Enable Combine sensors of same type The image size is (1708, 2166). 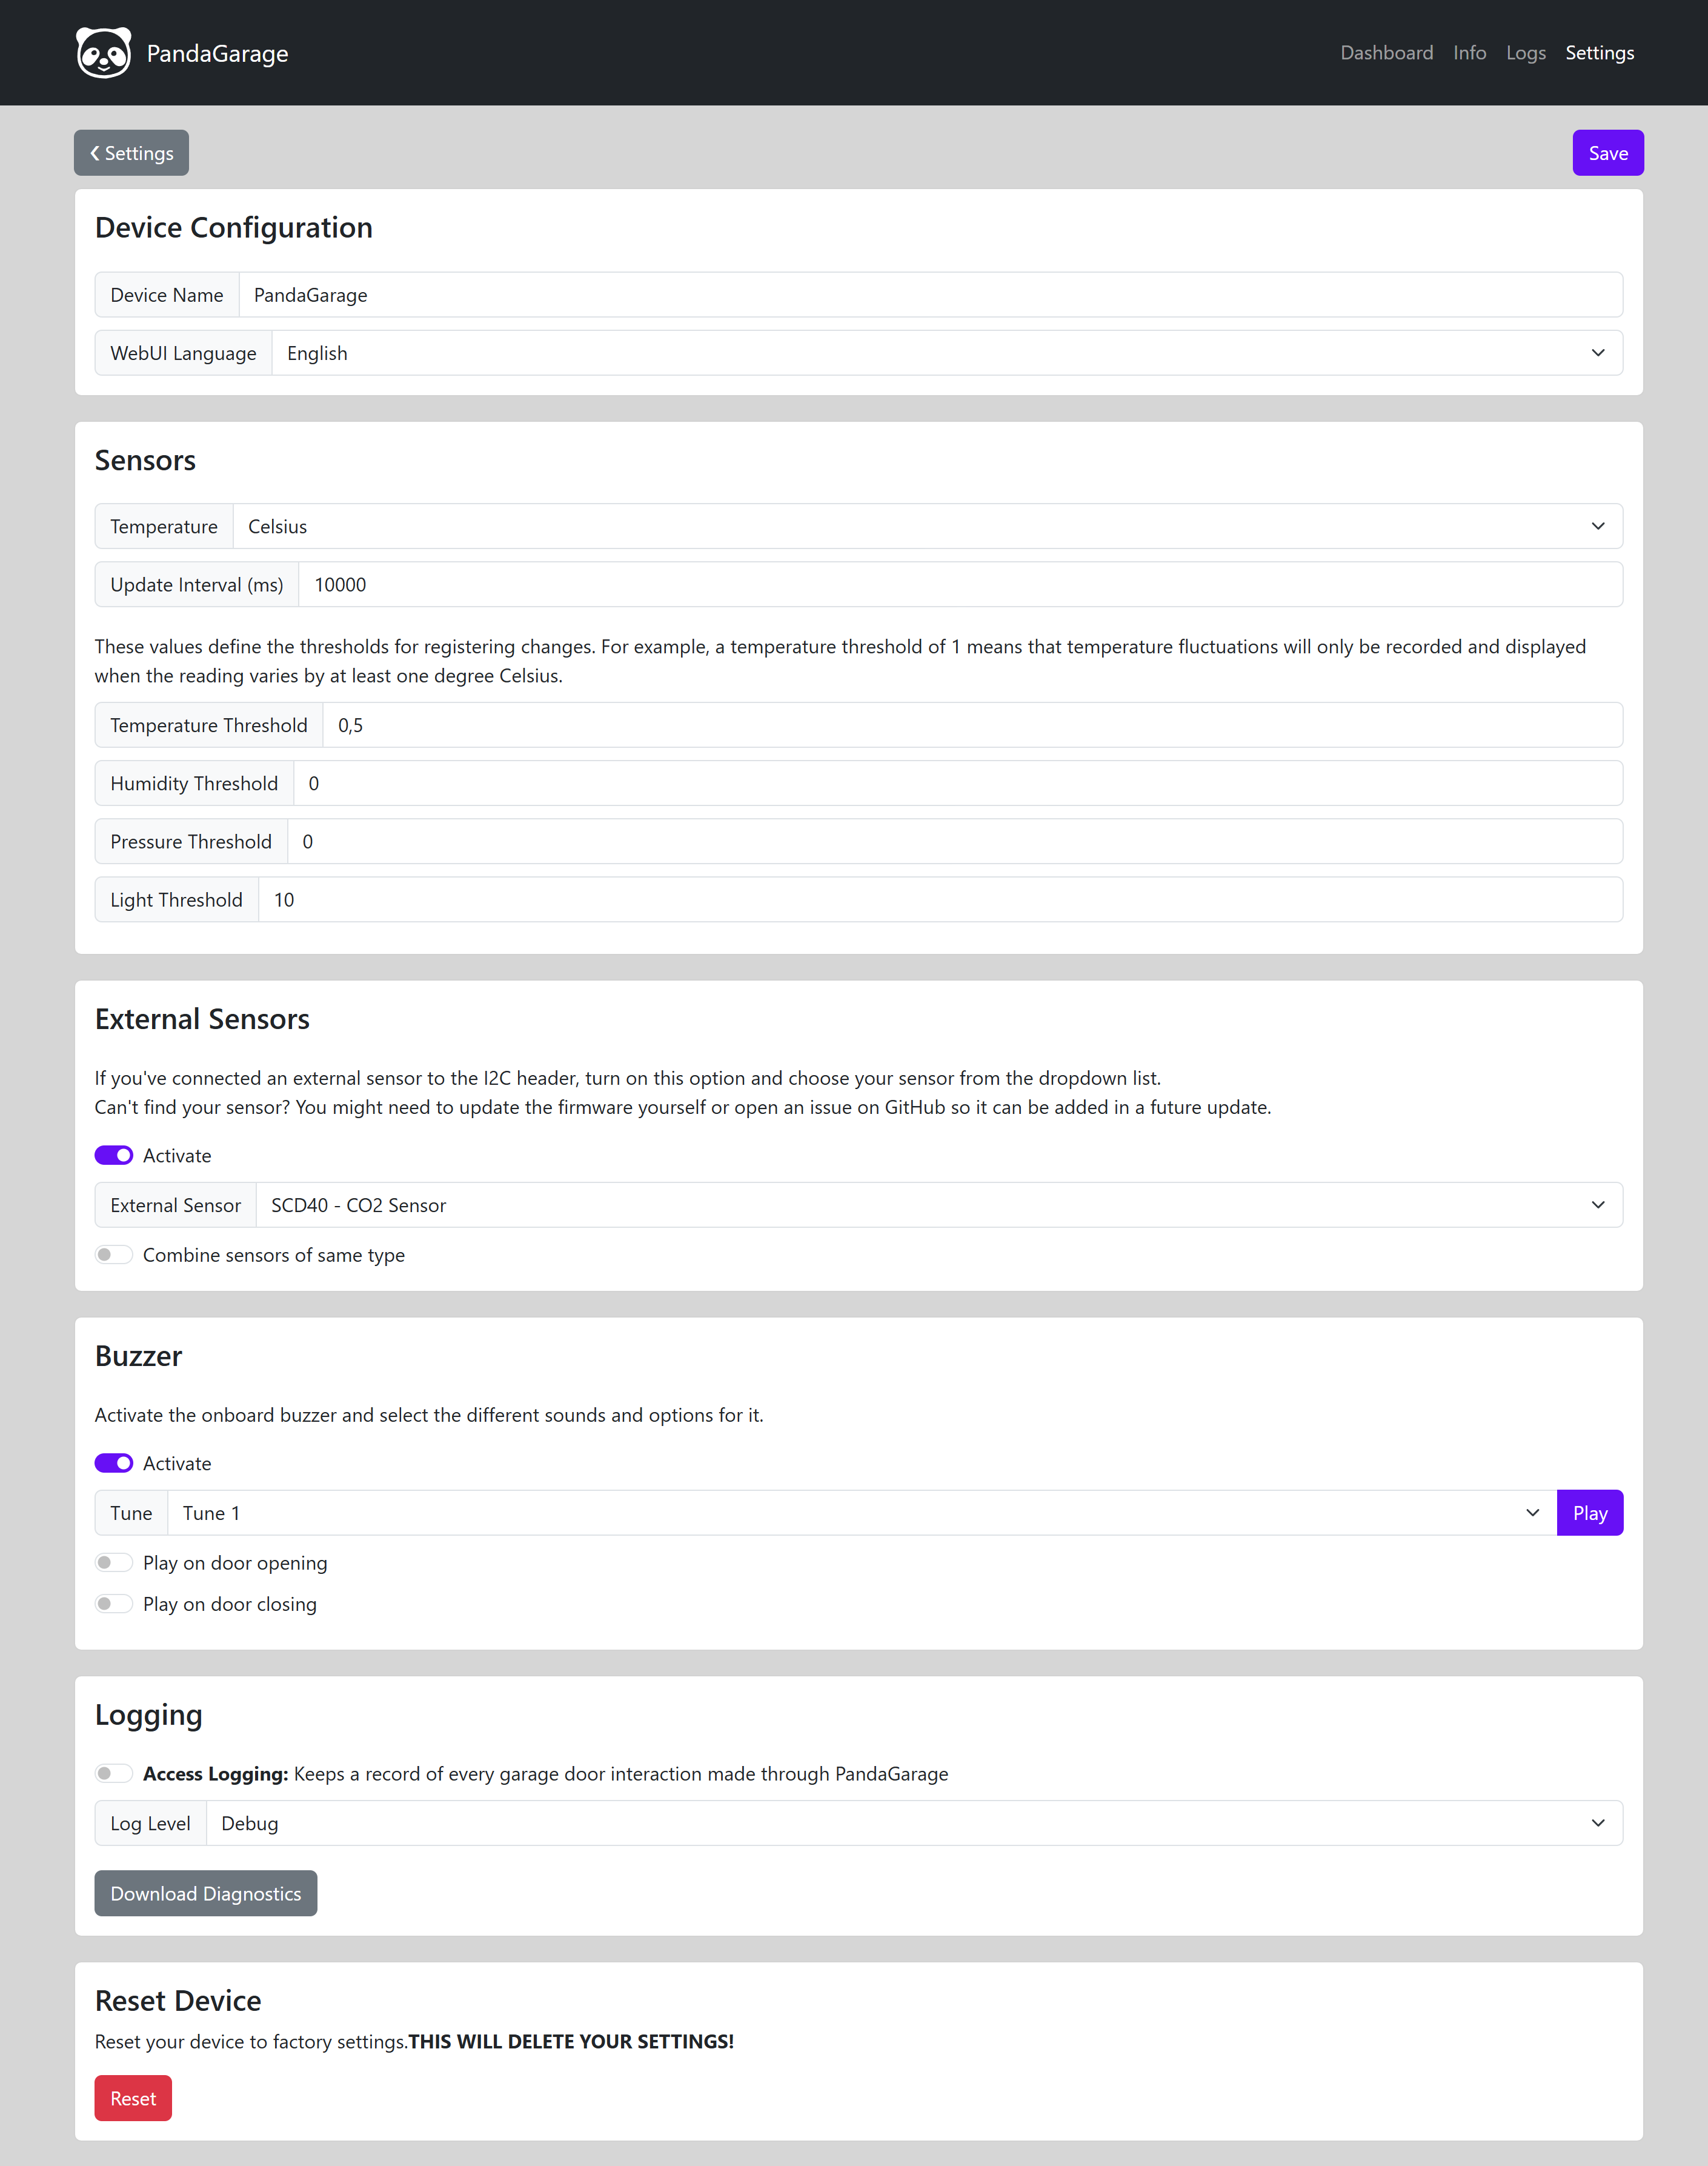[x=114, y=1255]
